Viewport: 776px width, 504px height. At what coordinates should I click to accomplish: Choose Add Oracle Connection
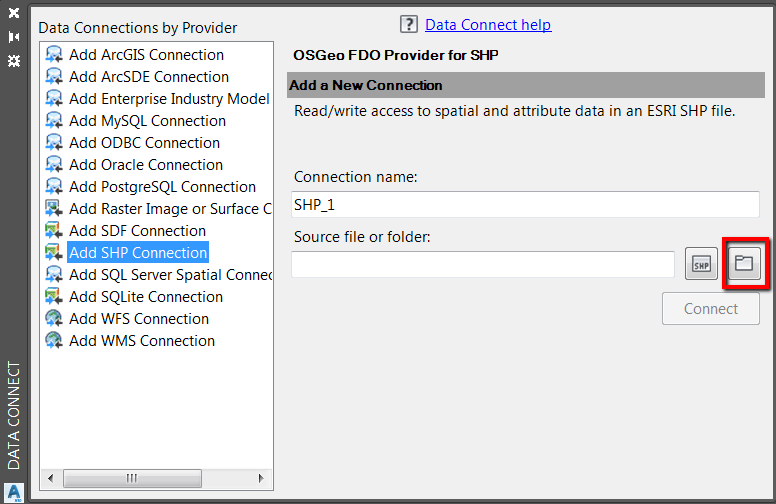pos(146,165)
